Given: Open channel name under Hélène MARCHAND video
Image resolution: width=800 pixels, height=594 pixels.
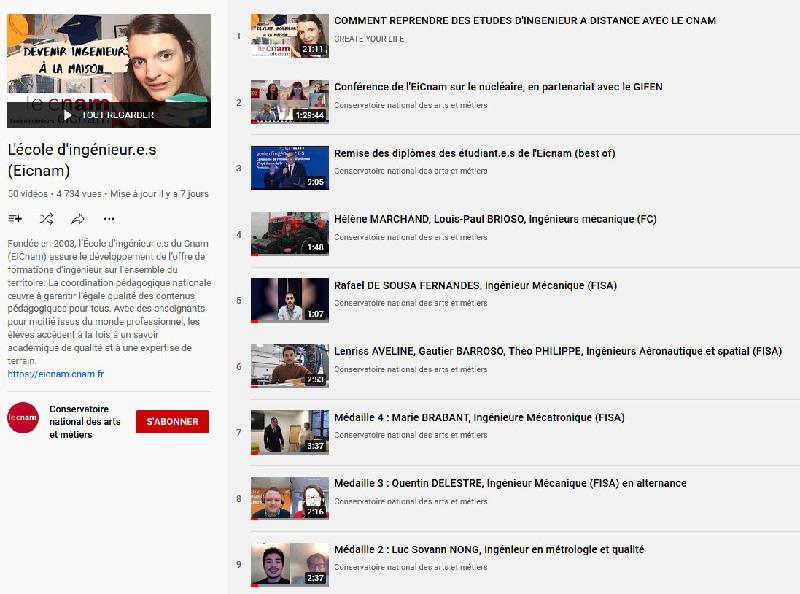Looking at the screenshot, I should click(411, 237).
